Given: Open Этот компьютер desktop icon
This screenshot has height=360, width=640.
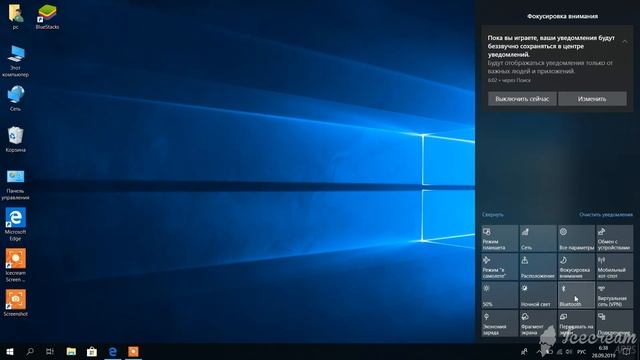Looking at the screenshot, I should click(x=16, y=61).
